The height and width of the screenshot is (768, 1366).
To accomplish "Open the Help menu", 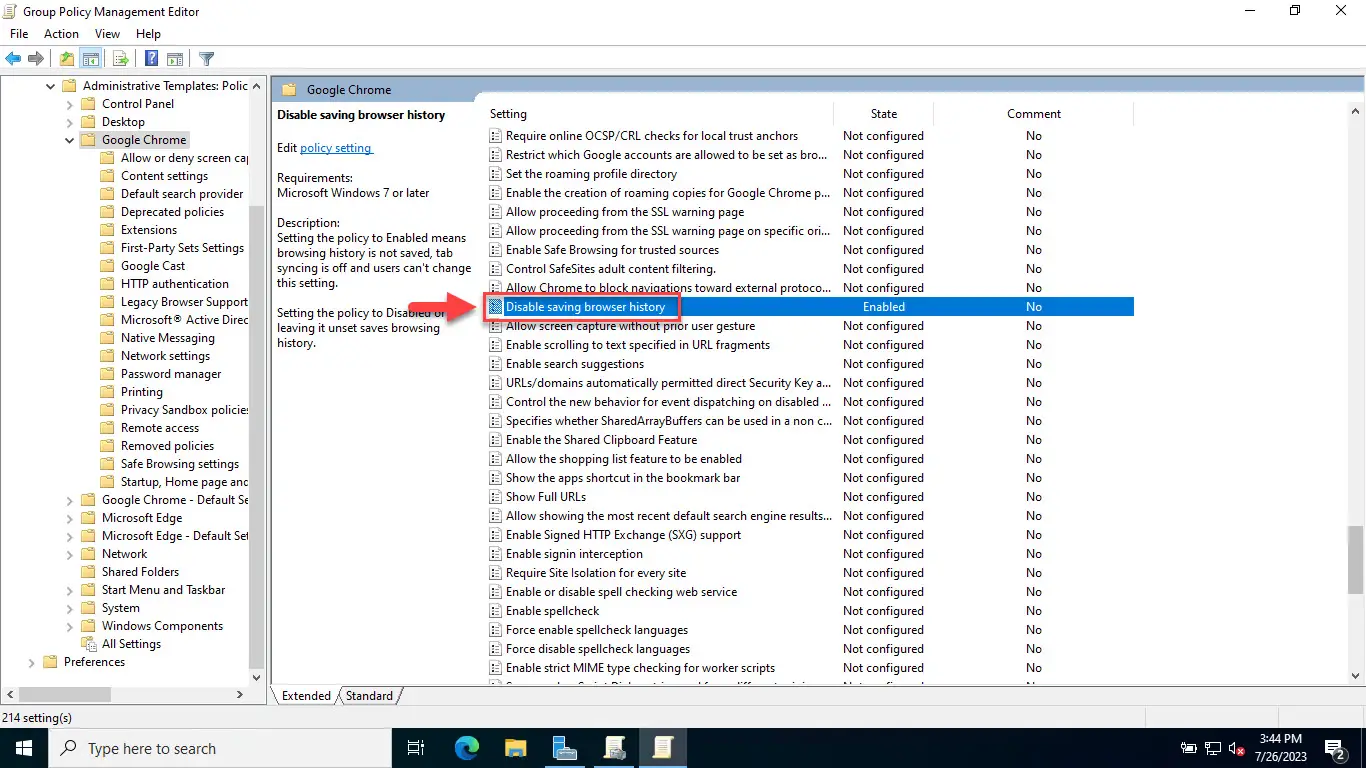I will click(148, 34).
